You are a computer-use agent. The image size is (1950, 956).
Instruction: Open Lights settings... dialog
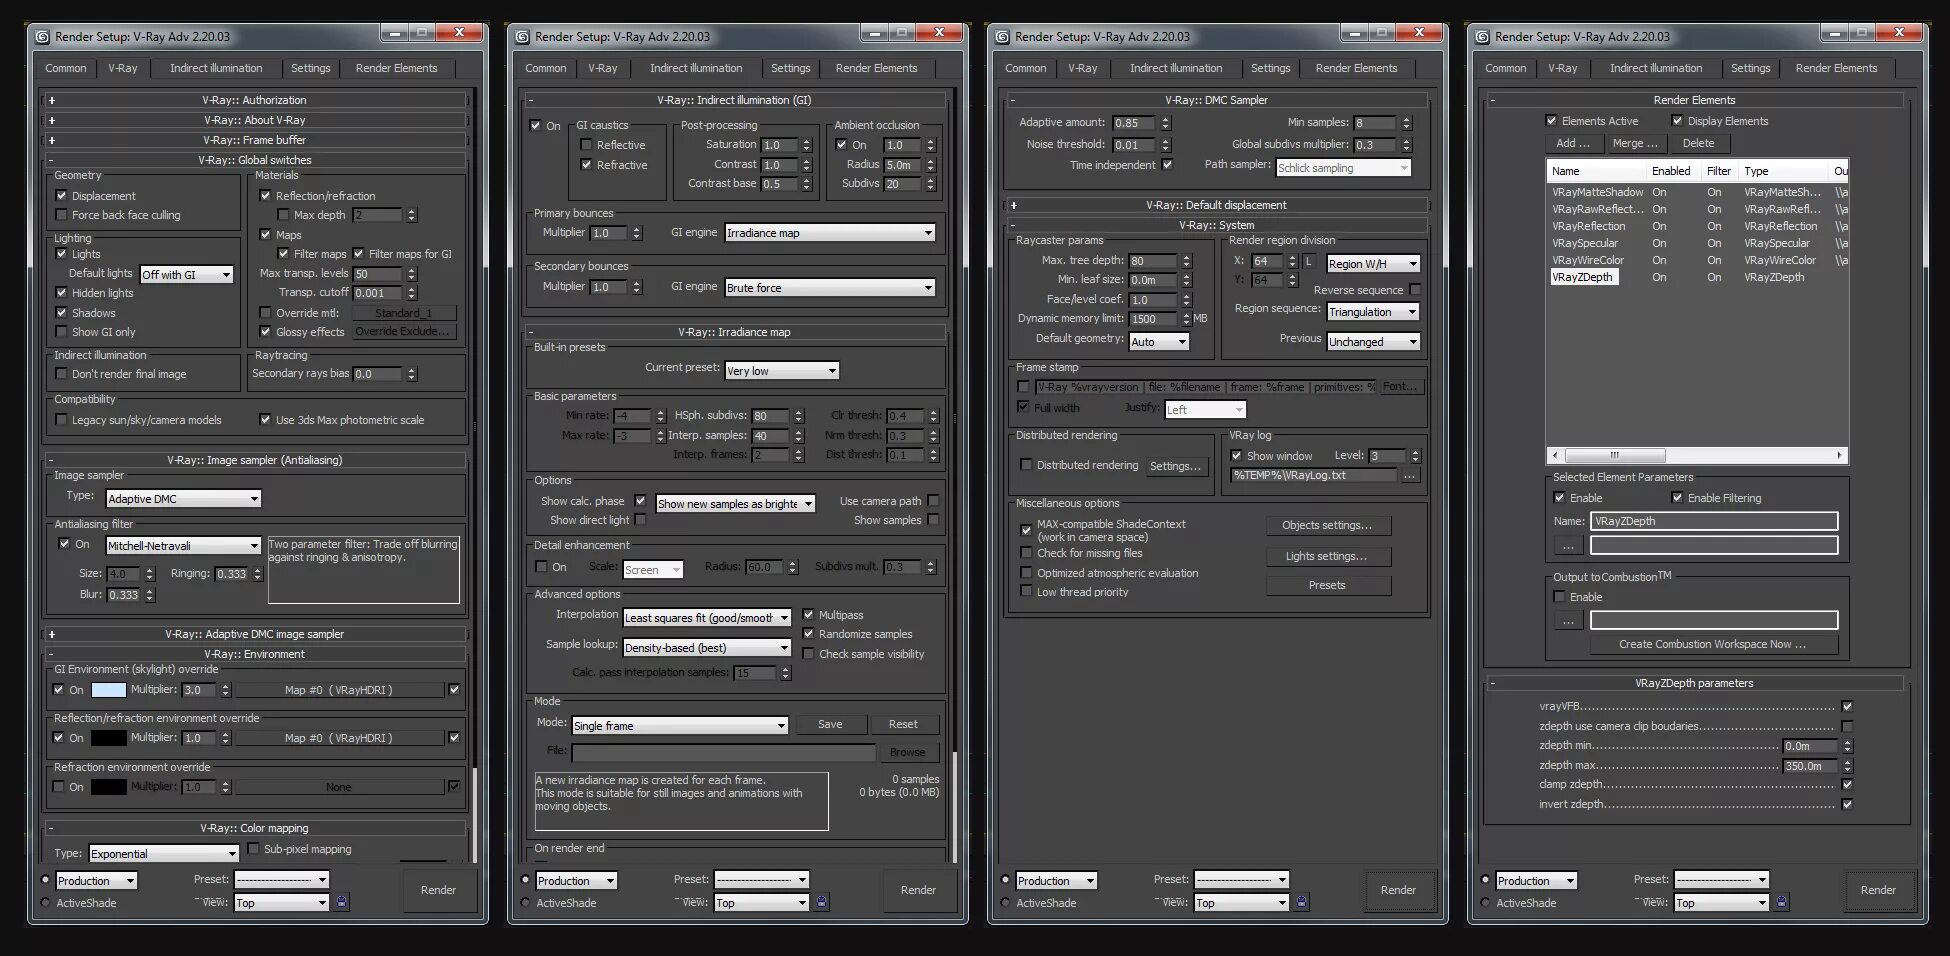1327,556
